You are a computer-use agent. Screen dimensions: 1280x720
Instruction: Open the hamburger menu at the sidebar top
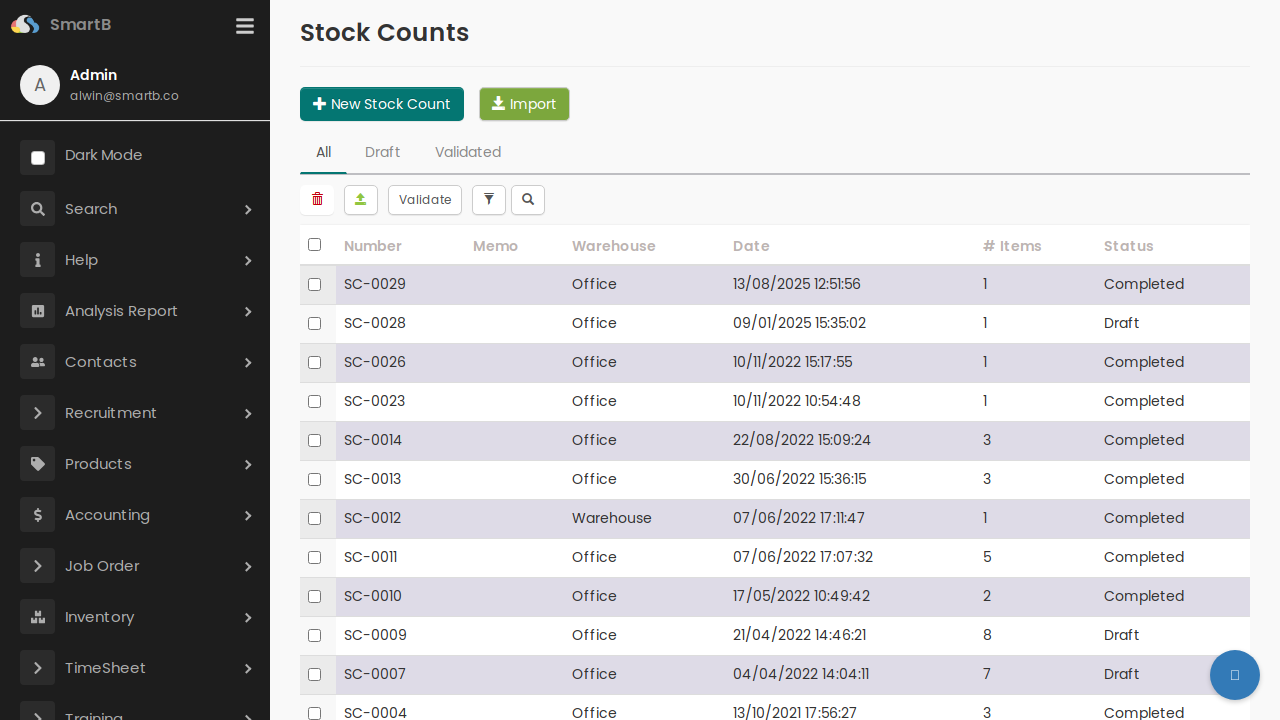pos(245,26)
